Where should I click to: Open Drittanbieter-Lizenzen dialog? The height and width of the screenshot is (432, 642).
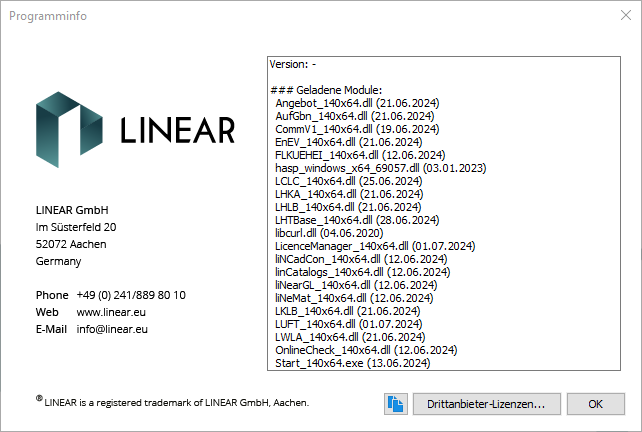pos(486,404)
